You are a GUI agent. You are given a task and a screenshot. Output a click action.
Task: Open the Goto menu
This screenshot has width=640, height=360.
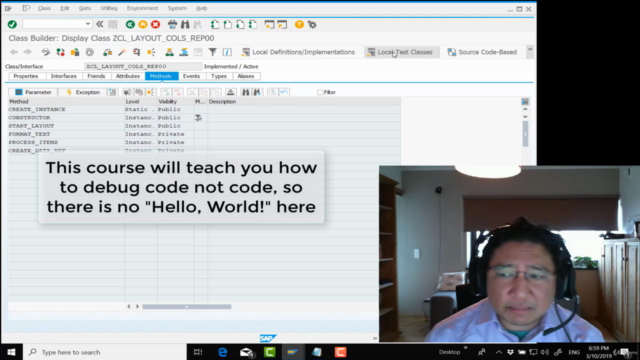click(85, 8)
